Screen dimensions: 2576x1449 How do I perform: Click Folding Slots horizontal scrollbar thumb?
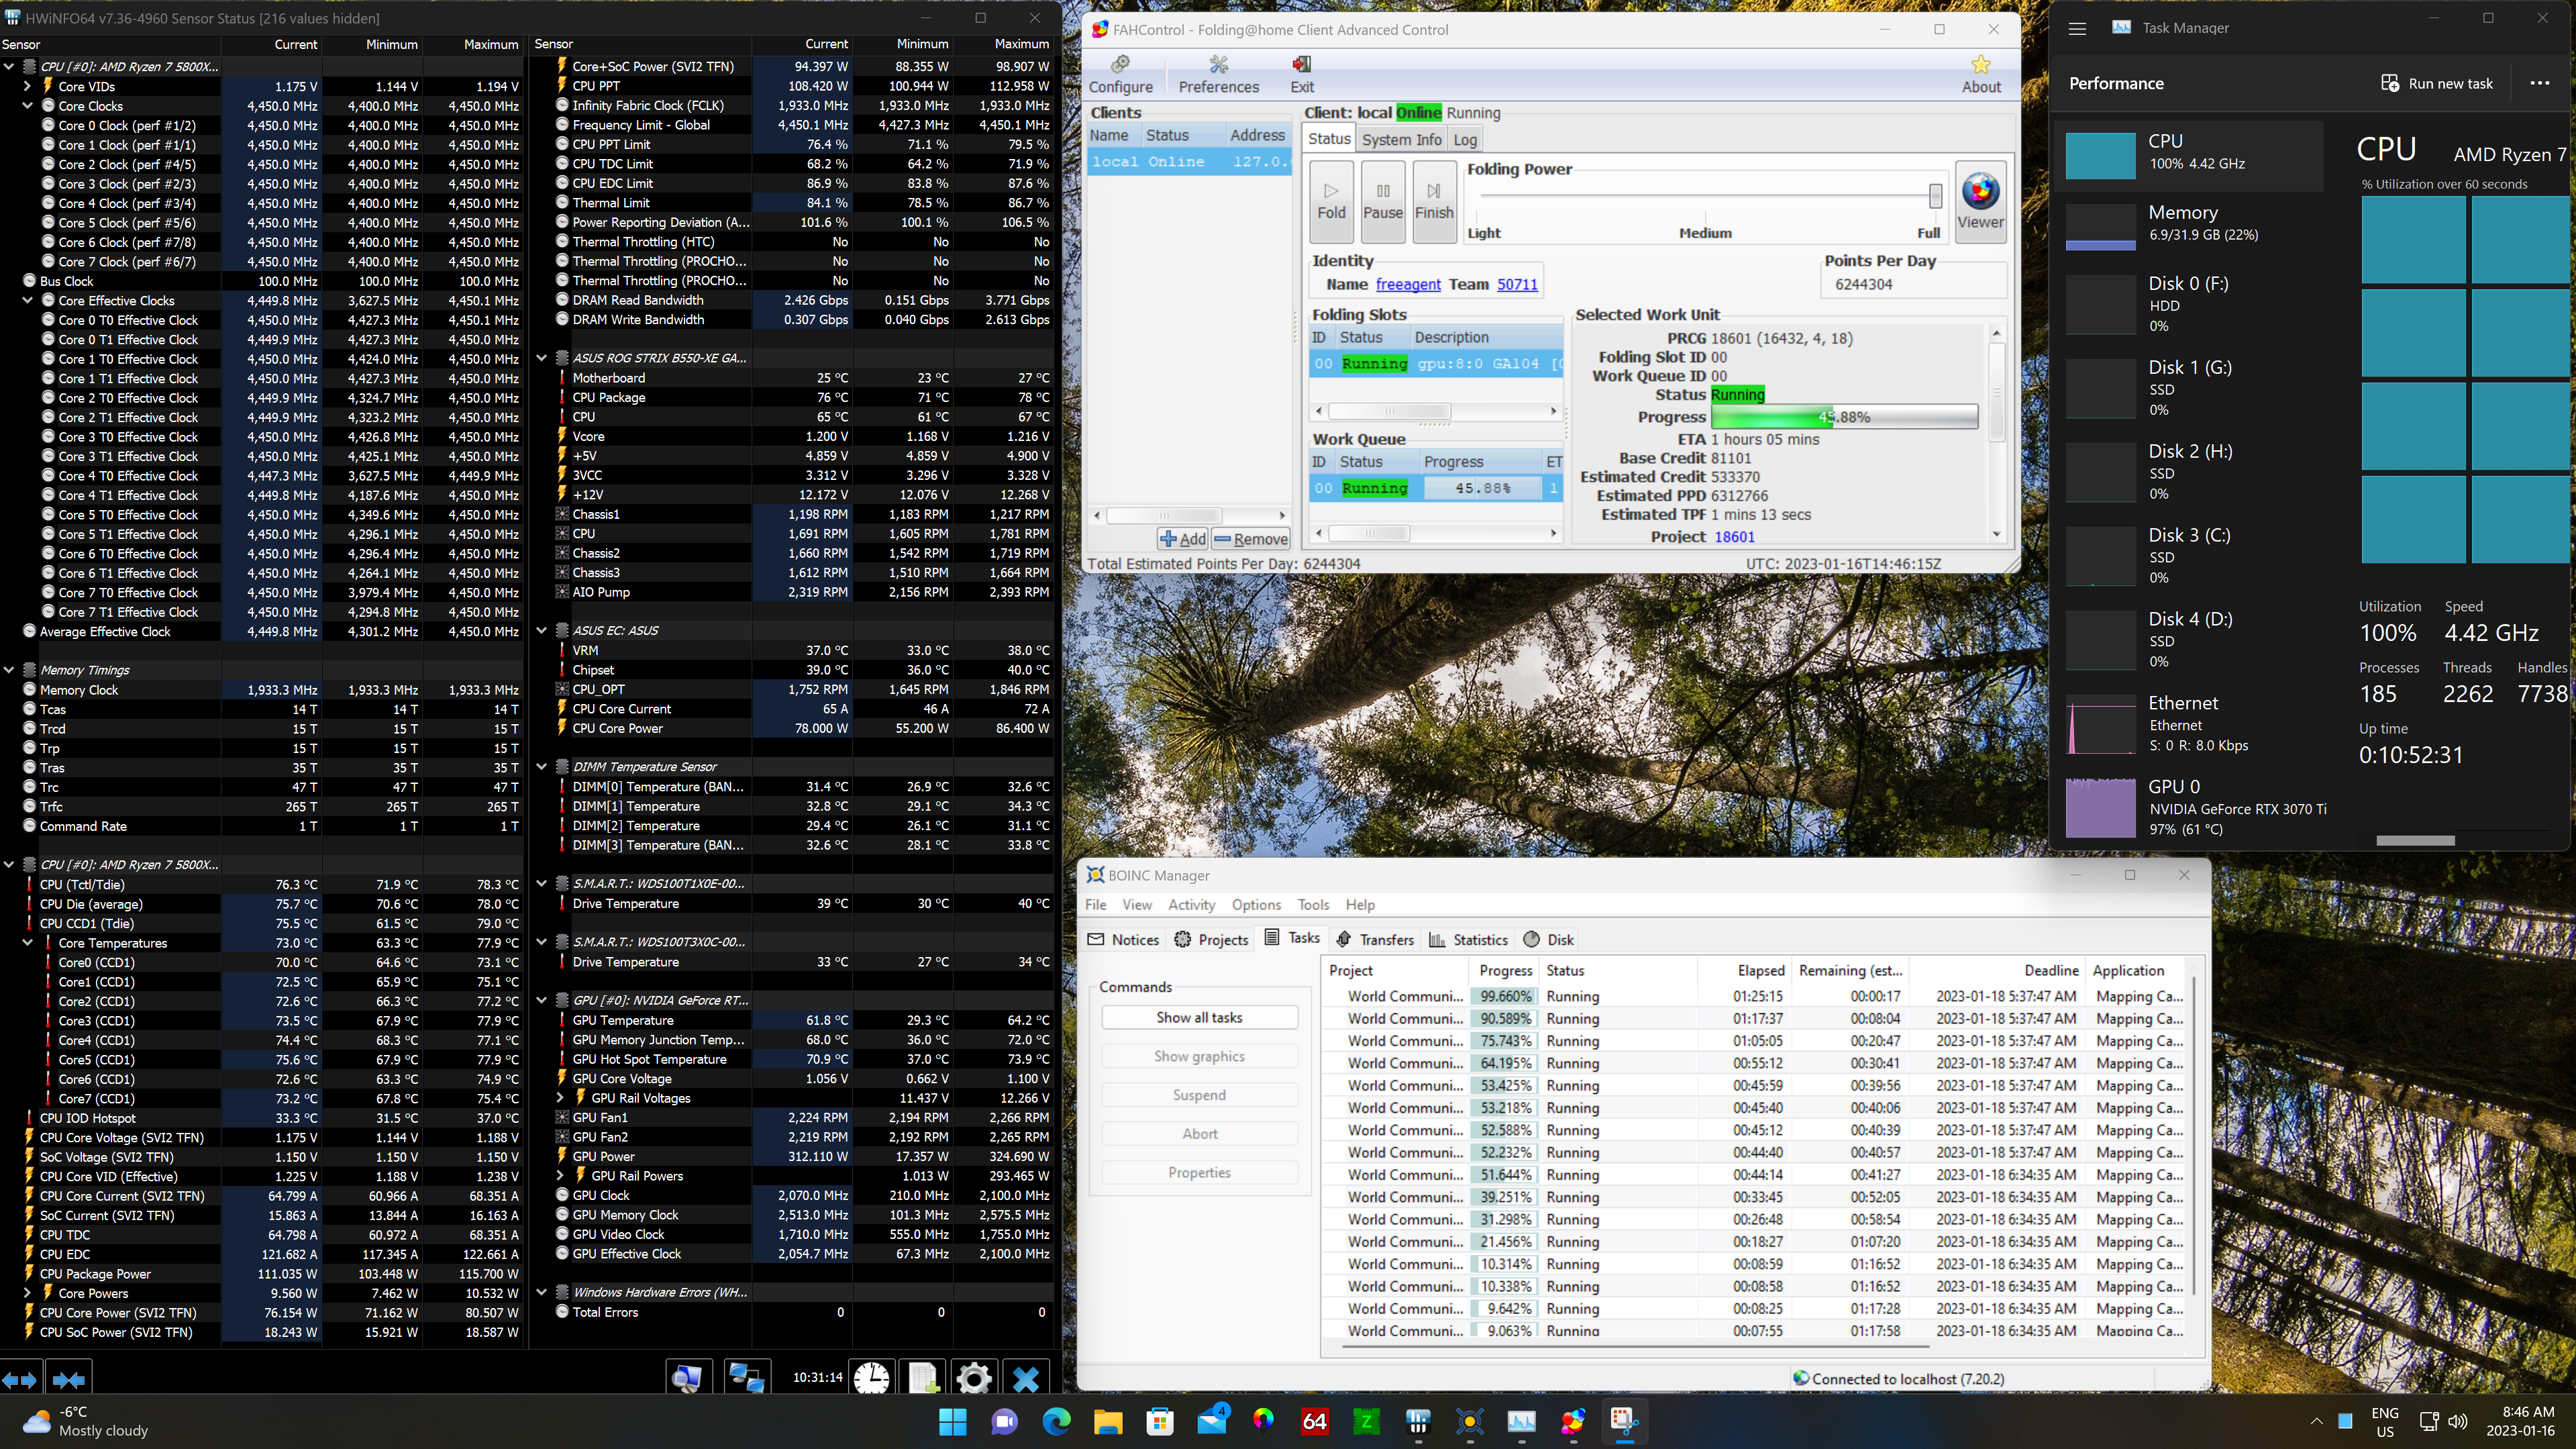(1389, 411)
